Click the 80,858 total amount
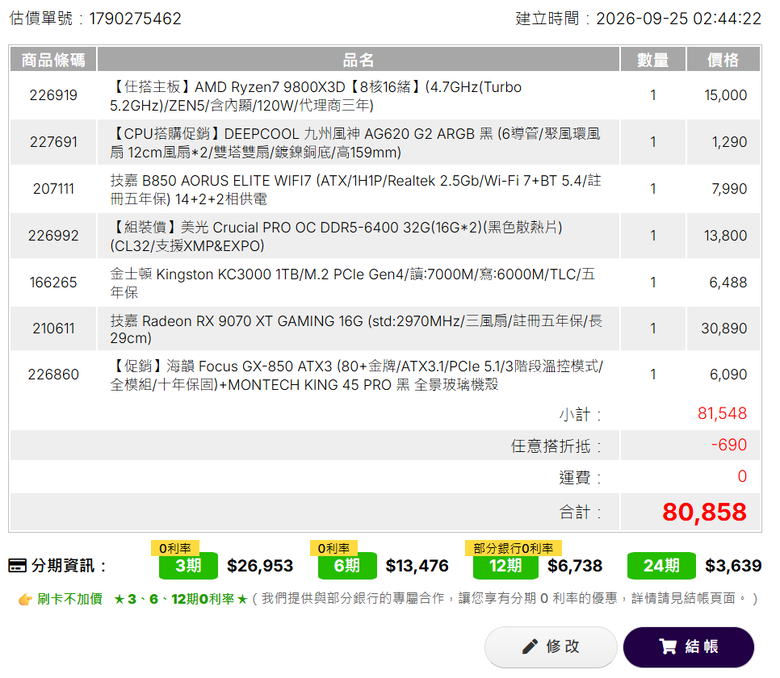 click(x=704, y=512)
